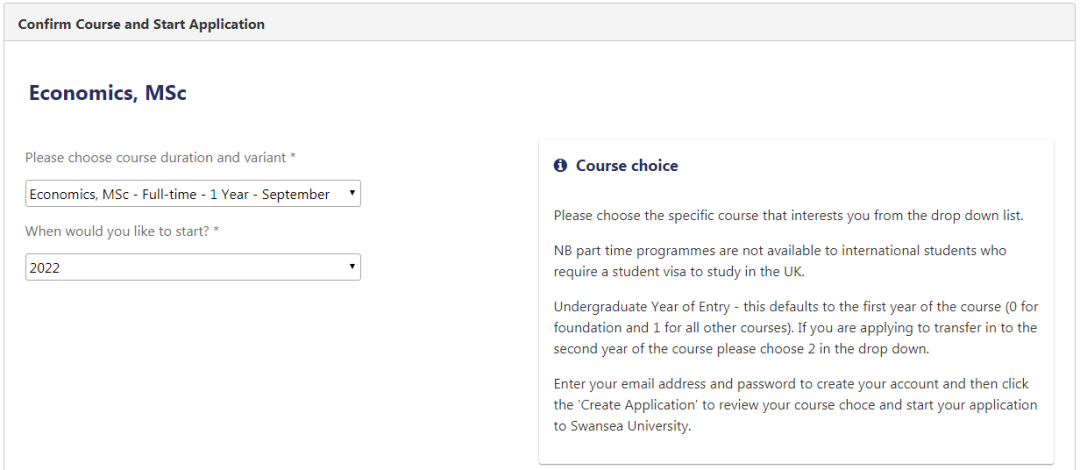Image resolution: width=1080 pixels, height=470 pixels.
Task: Click the arrow on the 2022 start year dropdown
Action: click(352, 268)
